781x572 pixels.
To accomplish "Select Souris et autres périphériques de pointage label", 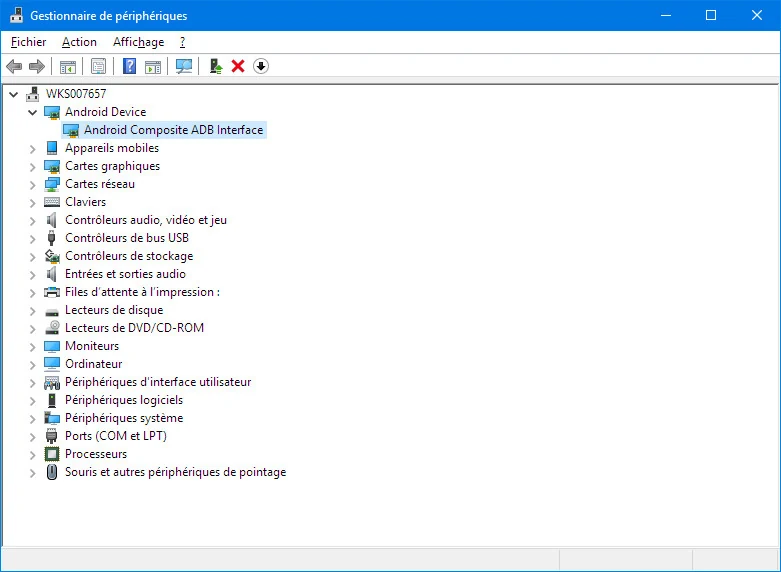I will pos(176,472).
